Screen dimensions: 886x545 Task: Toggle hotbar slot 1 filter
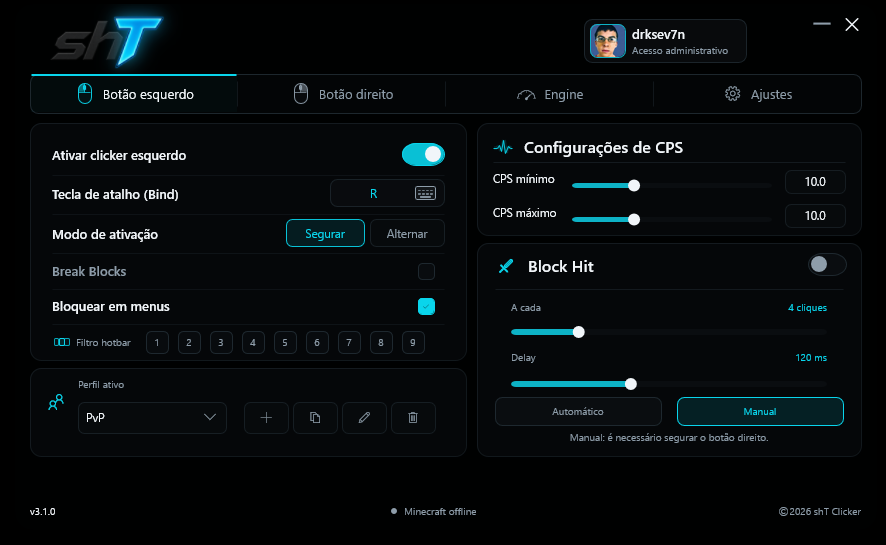coord(157,342)
